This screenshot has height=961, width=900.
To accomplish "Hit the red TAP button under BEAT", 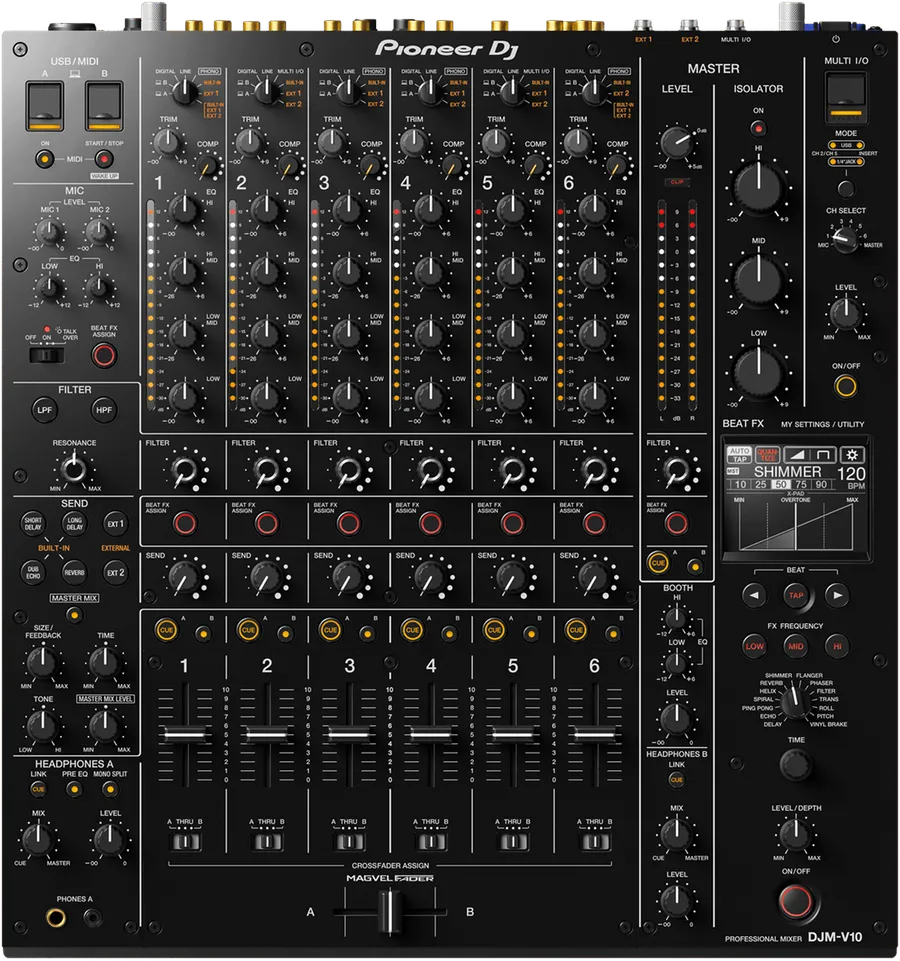I will pos(796,595).
